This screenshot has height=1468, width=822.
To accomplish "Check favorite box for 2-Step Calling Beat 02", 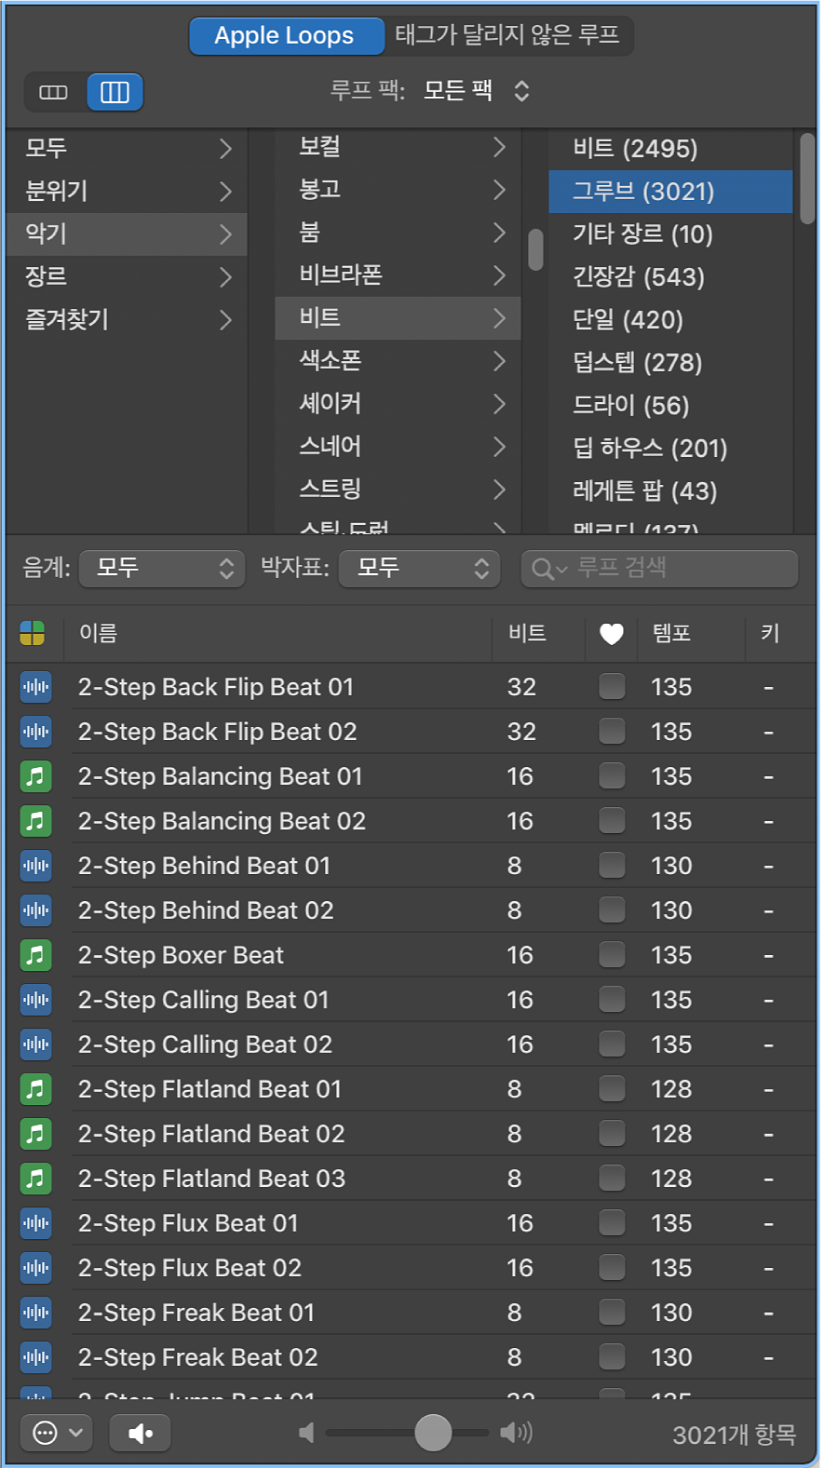I will (x=611, y=1044).
